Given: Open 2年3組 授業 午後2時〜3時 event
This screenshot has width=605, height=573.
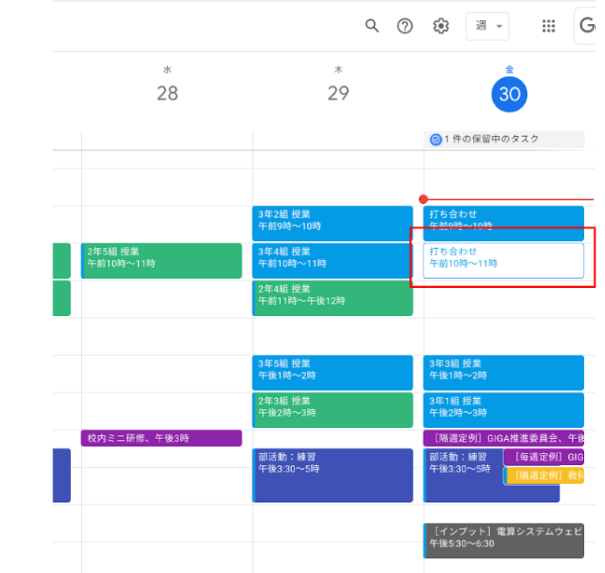Looking at the screenshot, I should (x=332, y=410).
